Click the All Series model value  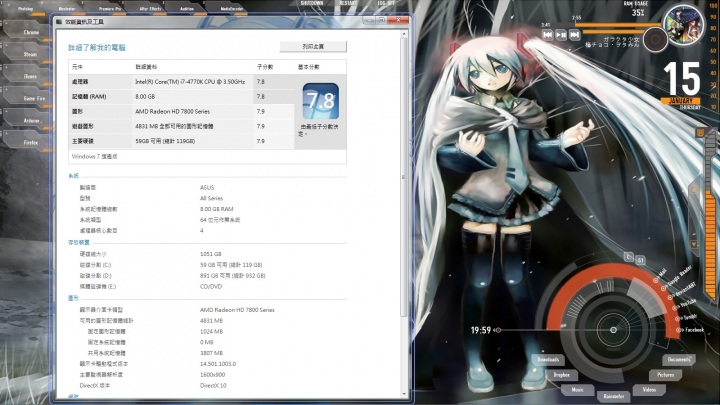pyautogui.click(x=211, y=198)
